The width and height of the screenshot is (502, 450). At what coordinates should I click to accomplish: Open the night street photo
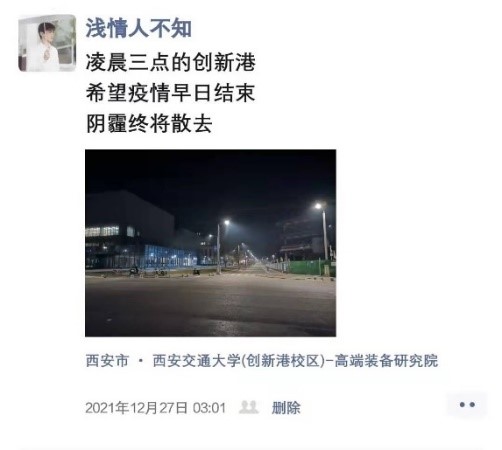click(x=210, y=243)
